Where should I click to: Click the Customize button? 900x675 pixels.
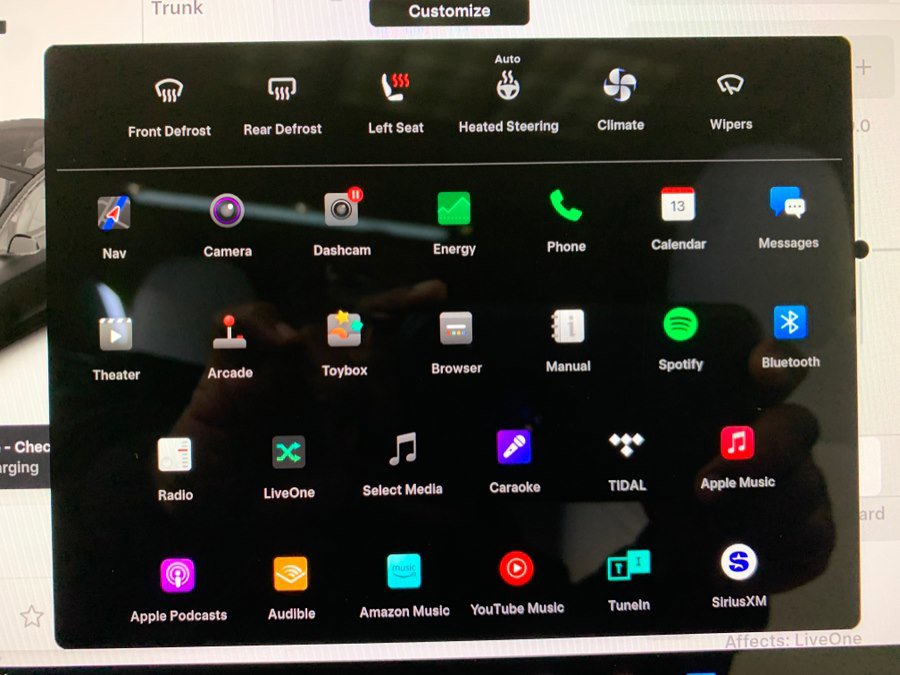click(x=449, y=11)
